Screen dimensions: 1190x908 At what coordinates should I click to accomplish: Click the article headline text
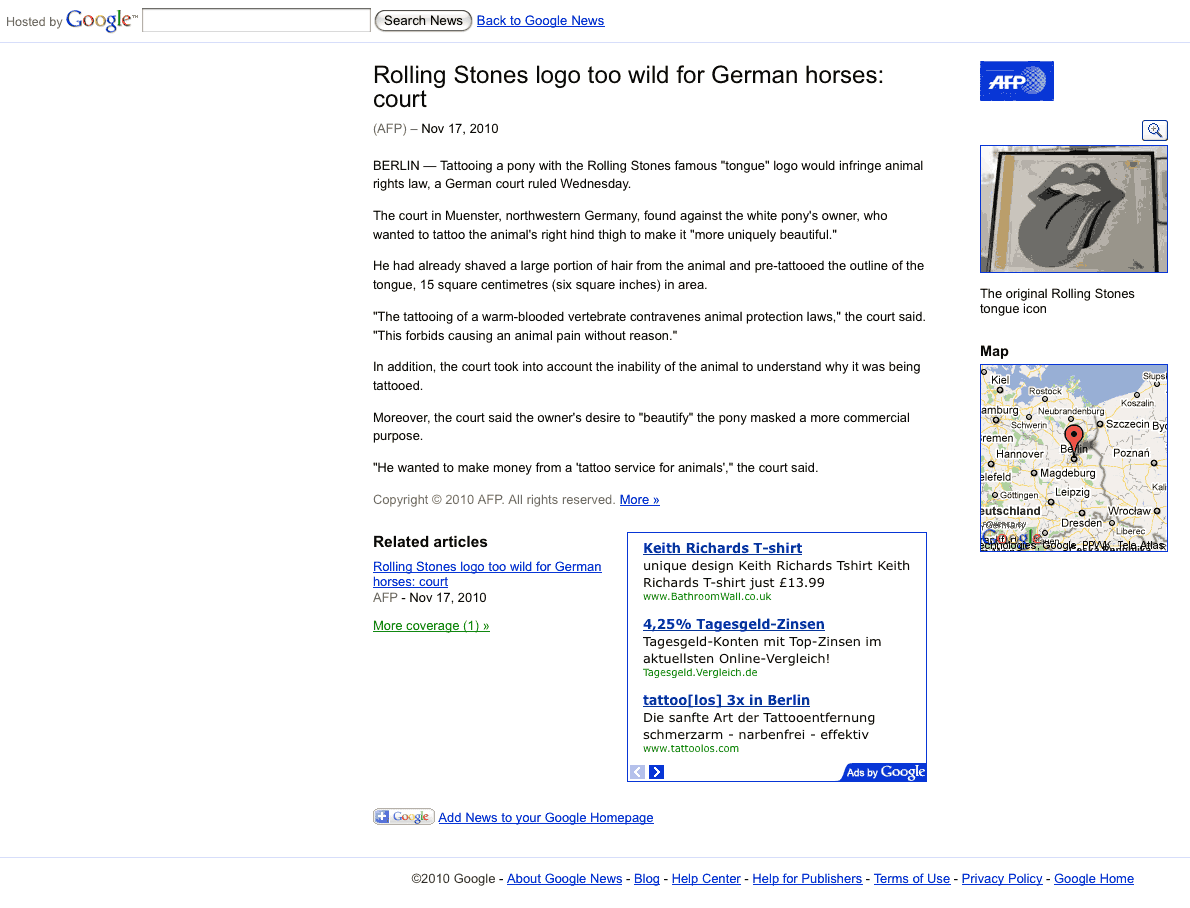tap(628, 87)
